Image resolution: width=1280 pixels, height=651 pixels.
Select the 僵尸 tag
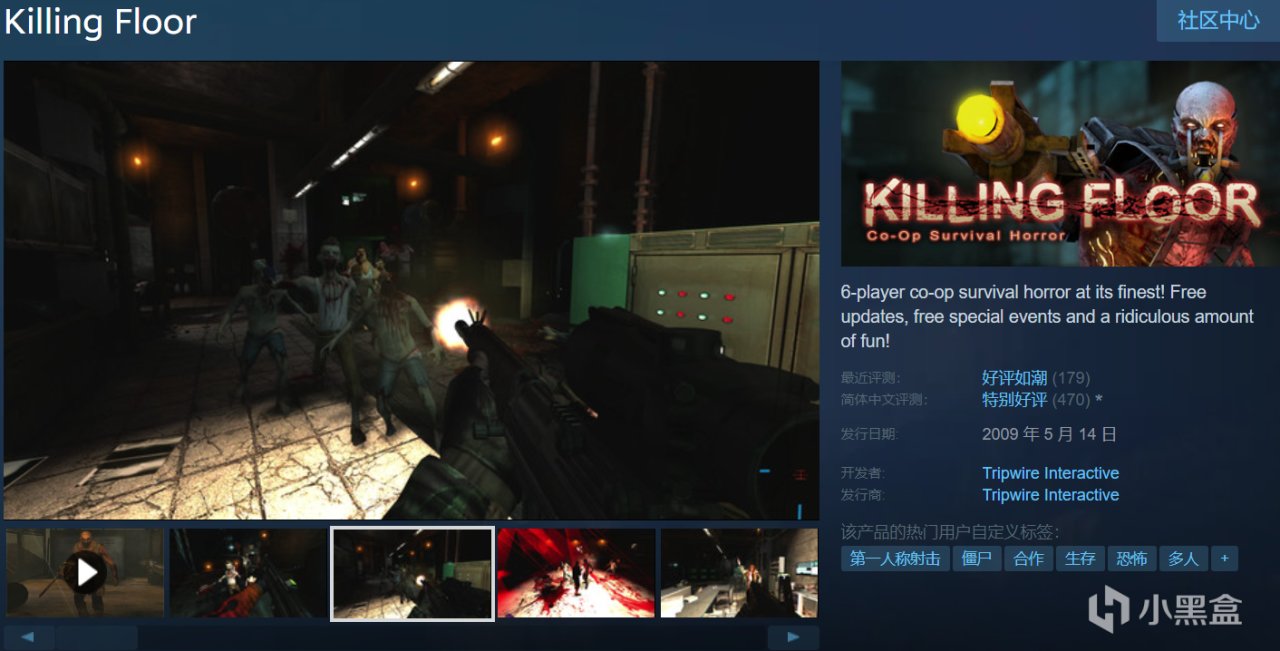976,559
